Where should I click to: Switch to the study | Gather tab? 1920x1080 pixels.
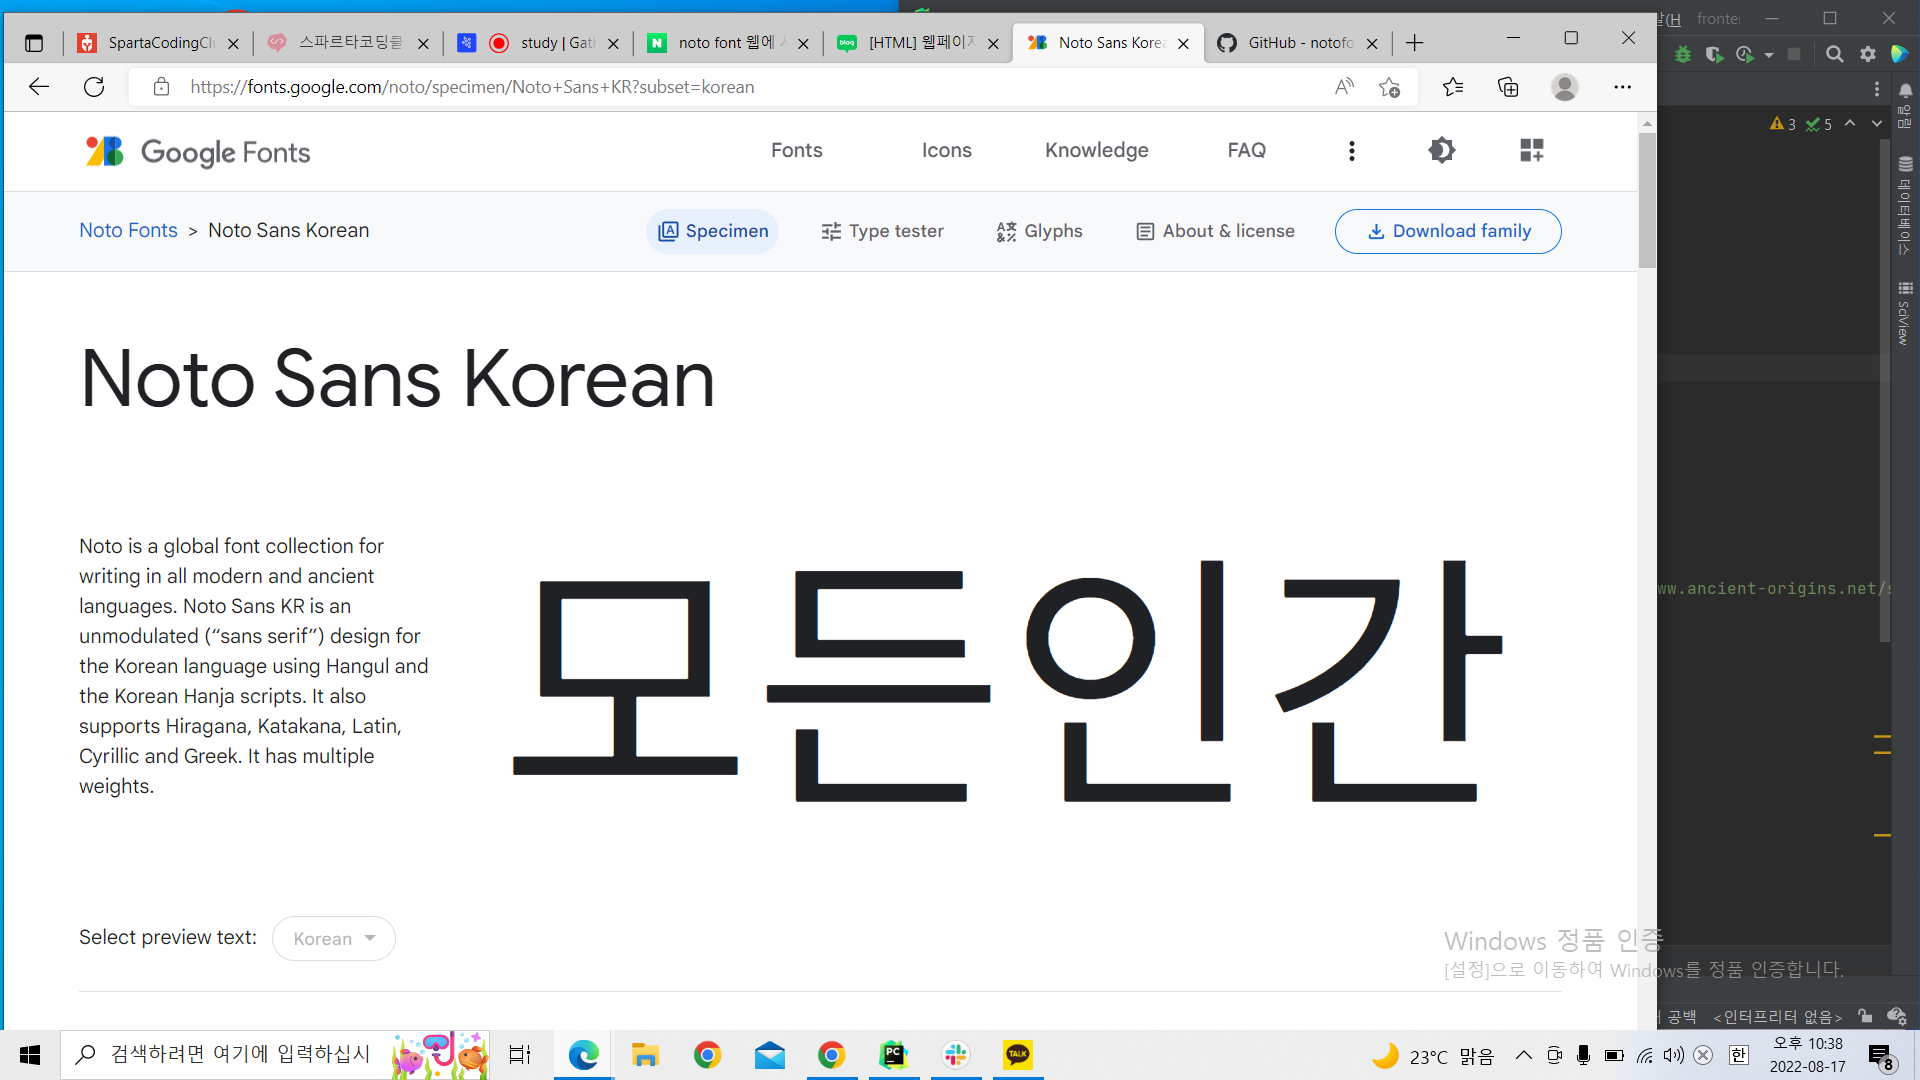(x=540, y=43)
